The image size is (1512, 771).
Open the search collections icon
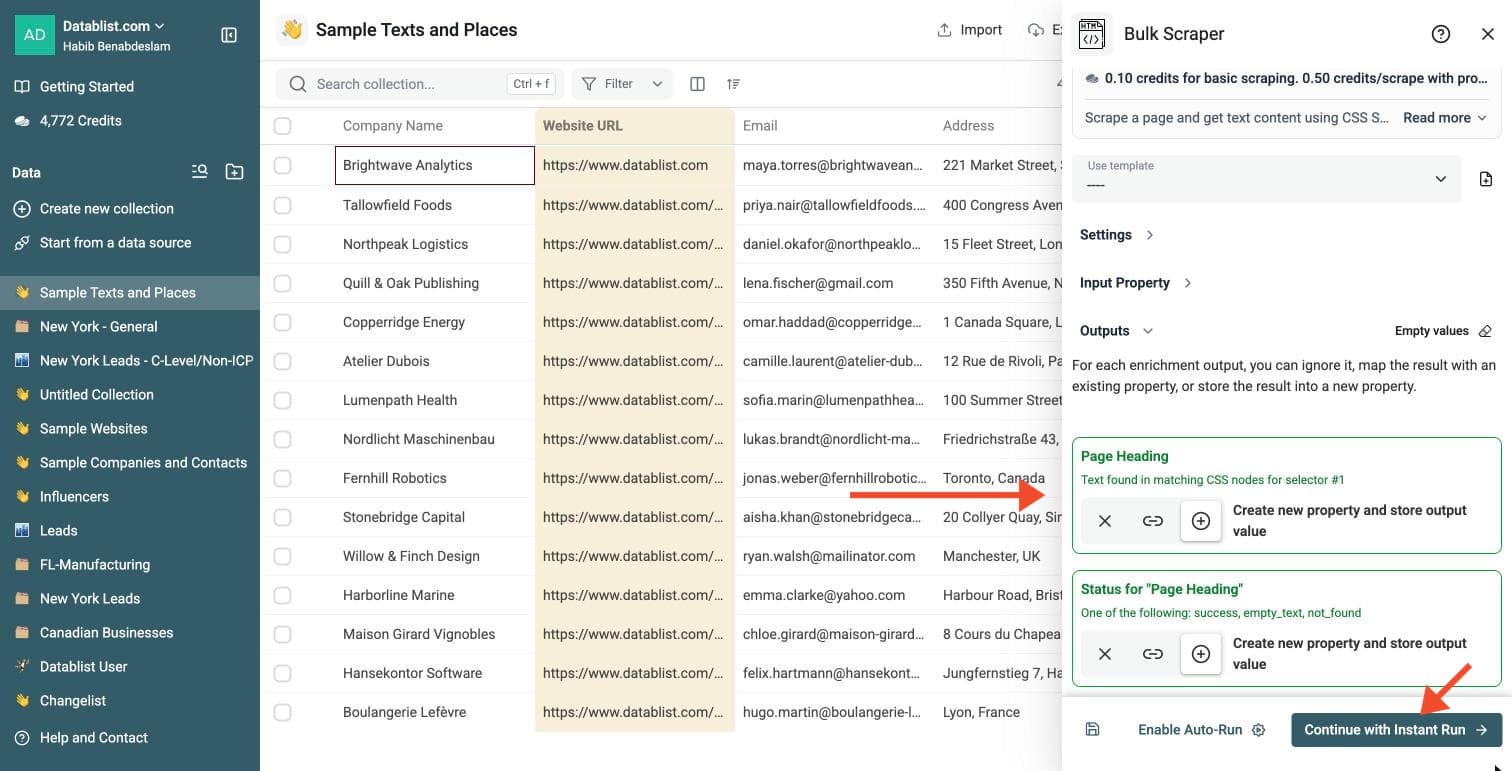pos(200,172)
